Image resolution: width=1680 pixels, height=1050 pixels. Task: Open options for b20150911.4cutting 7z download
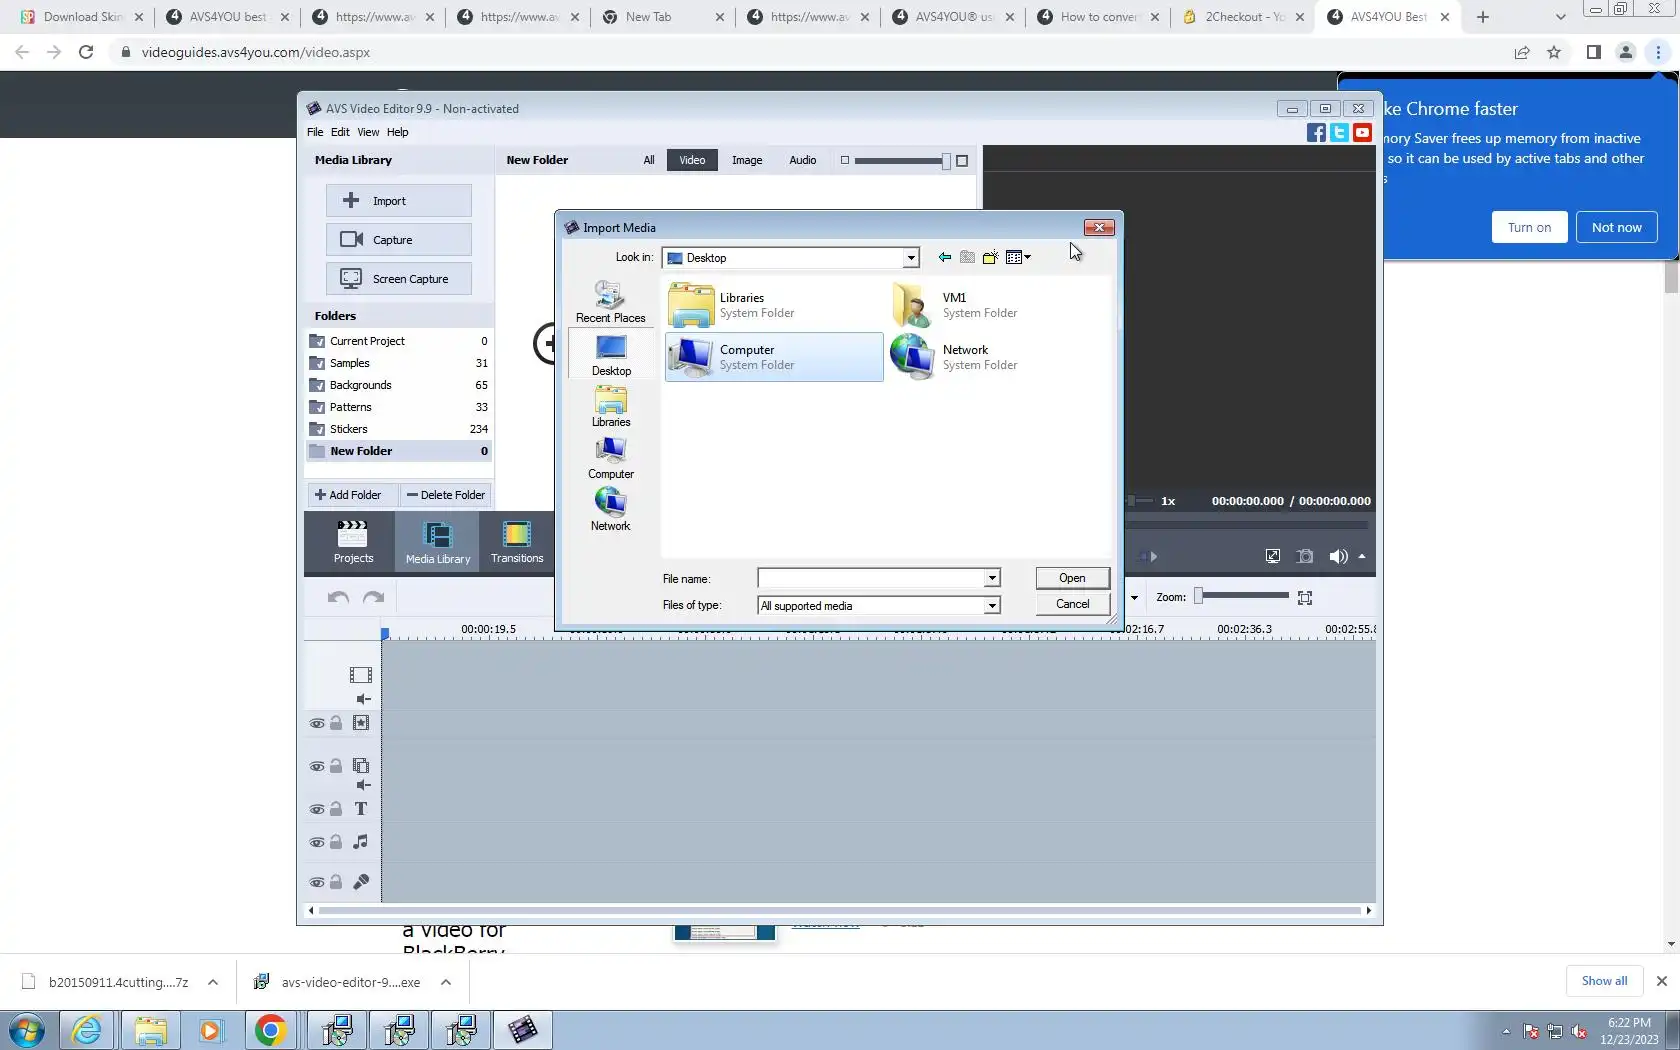(213, 982)
